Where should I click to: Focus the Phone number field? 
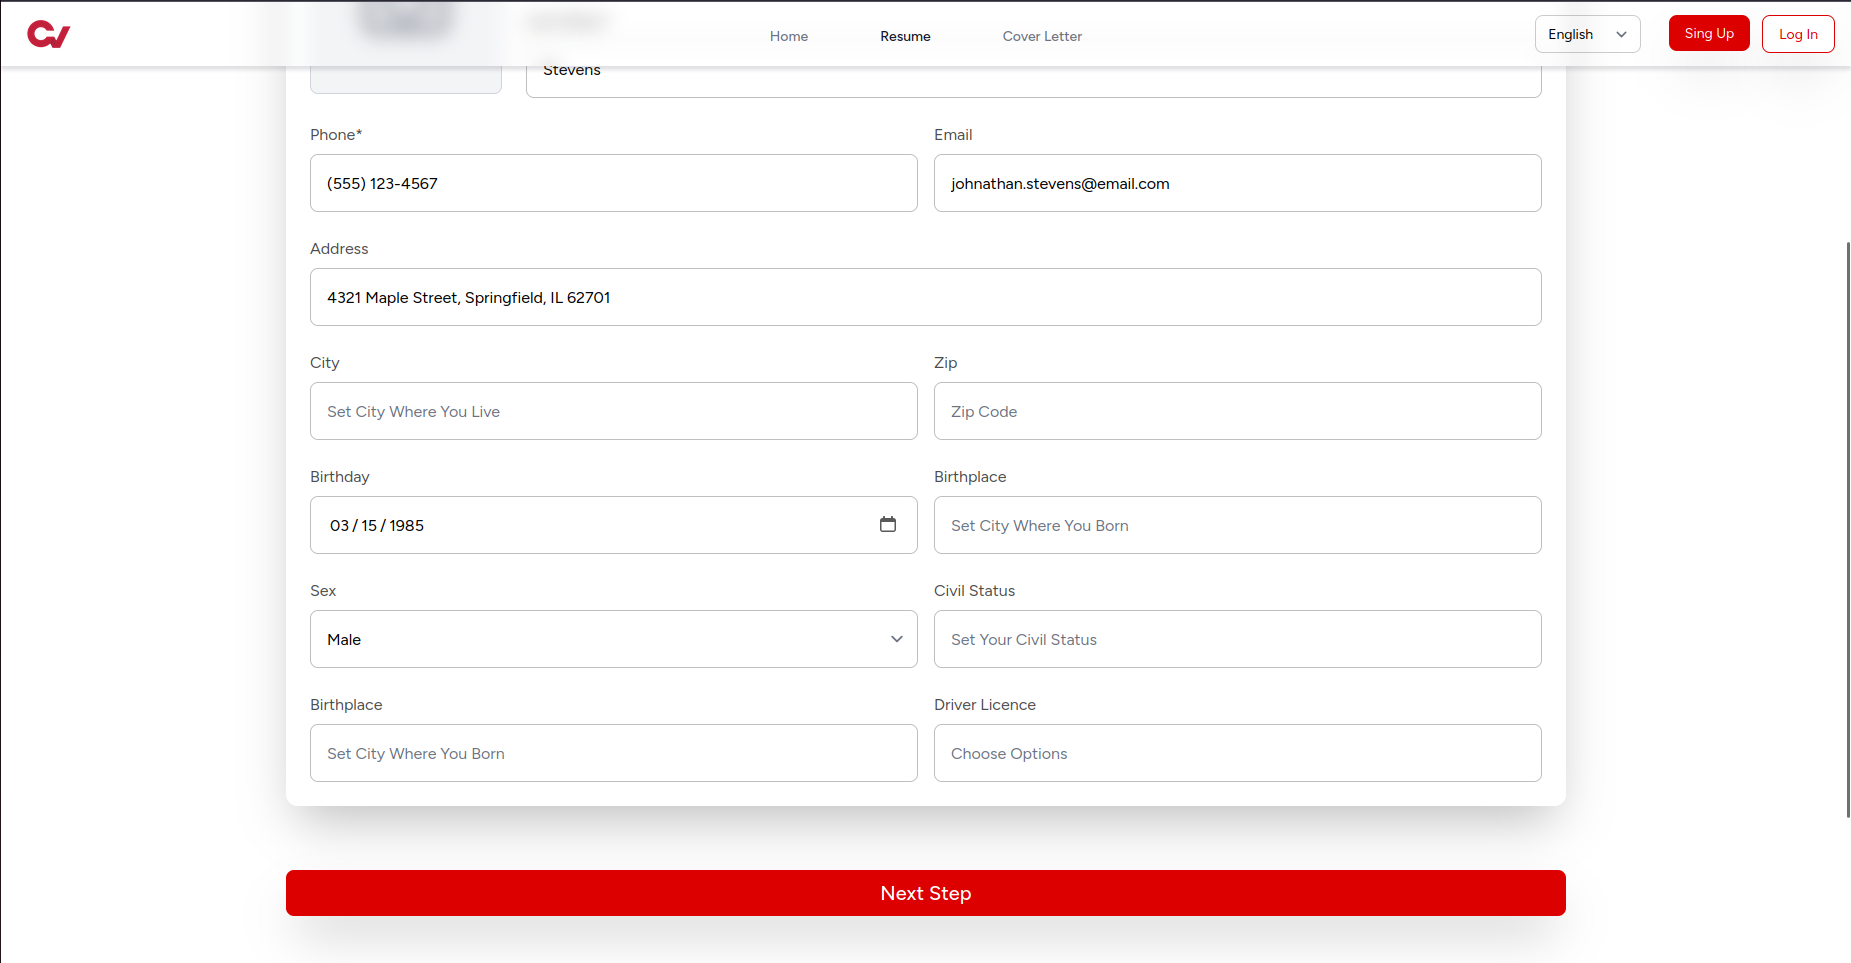pyautogui.click(x=613, y=183)
